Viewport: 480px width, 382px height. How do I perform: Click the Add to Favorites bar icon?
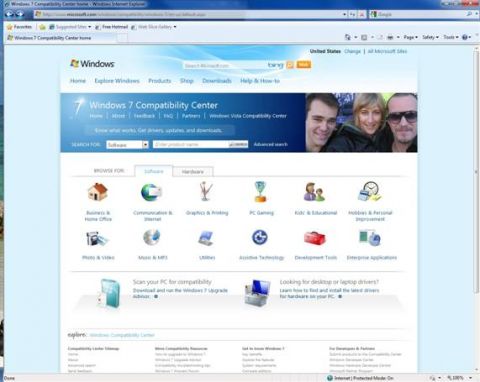pyautogui.click(x=42, y=27)
